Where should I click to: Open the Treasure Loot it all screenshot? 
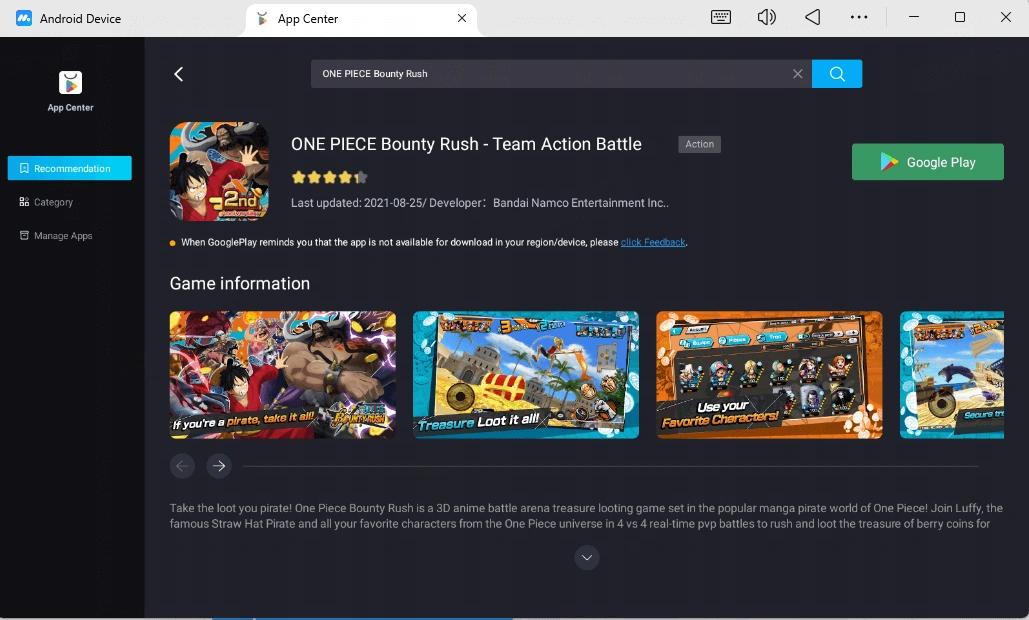coord(525,374)
